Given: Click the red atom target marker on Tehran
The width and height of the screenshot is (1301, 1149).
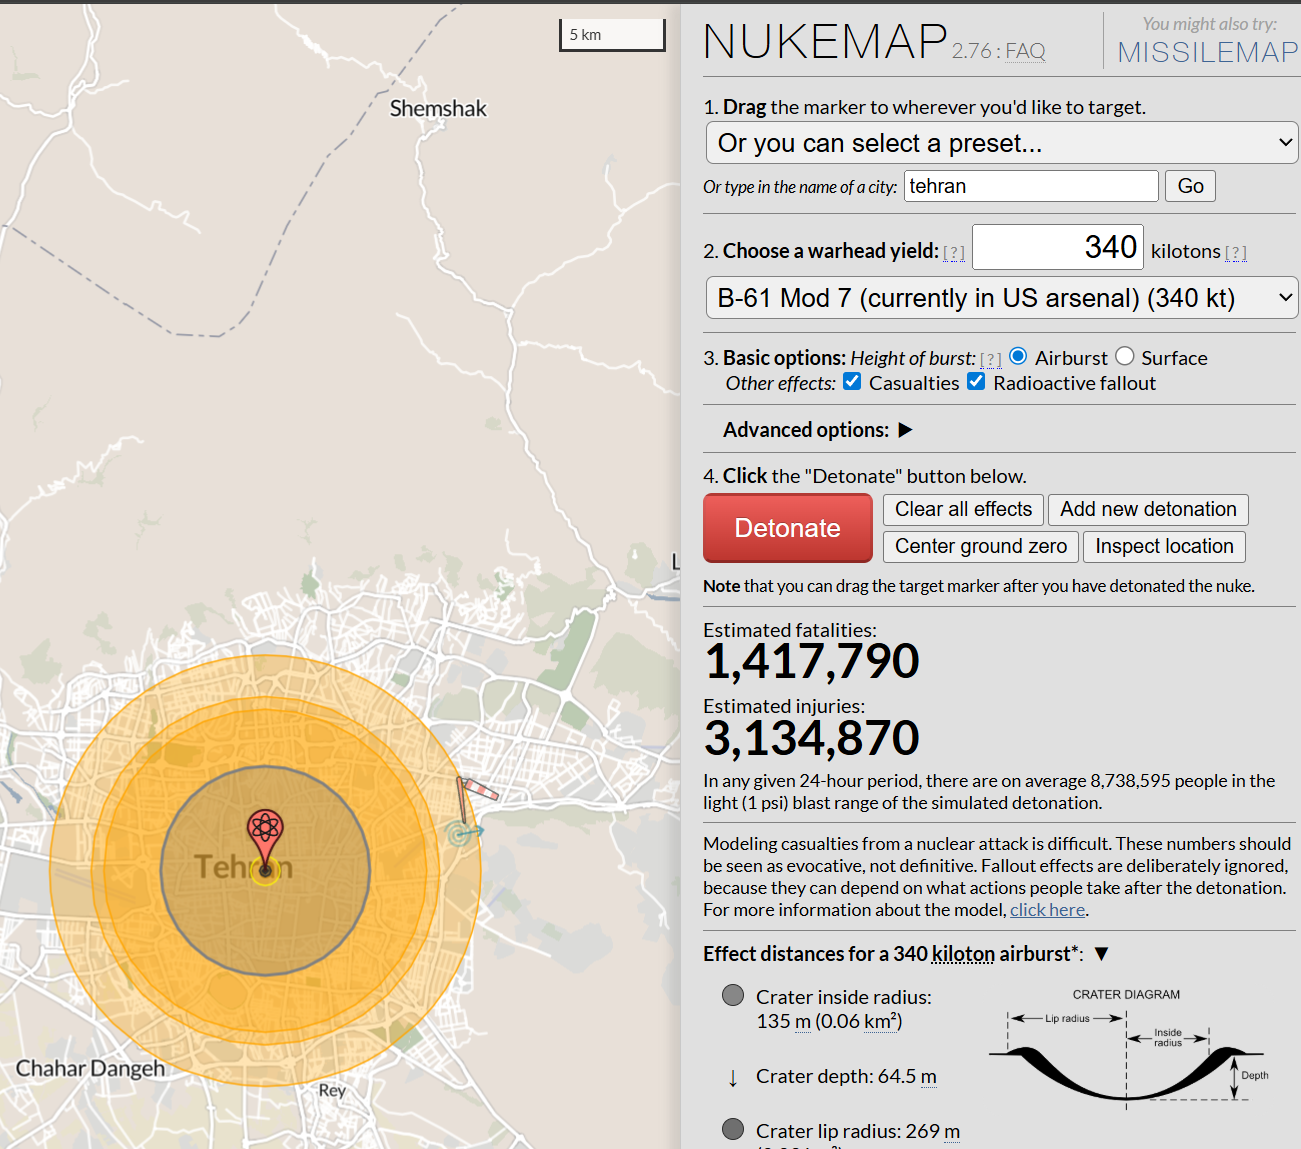Looking at the screenshot, I should tap(265, 838).
